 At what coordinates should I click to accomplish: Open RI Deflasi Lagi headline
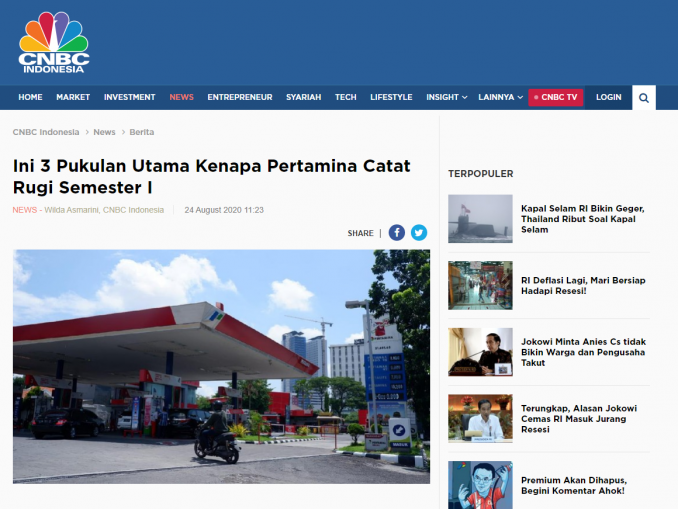coord(583,285)
